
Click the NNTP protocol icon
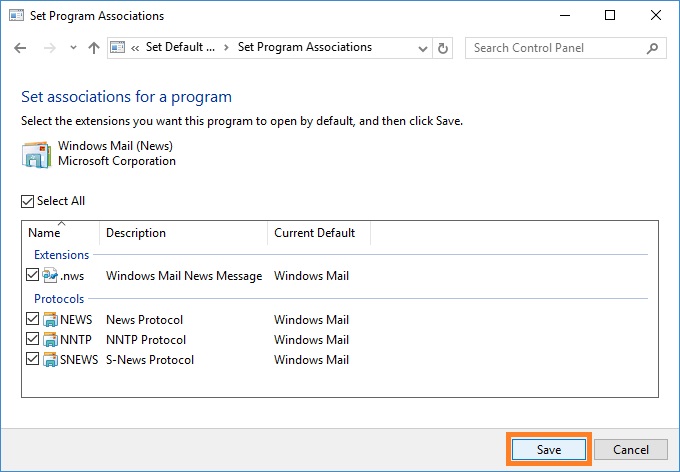click(50, 340)
